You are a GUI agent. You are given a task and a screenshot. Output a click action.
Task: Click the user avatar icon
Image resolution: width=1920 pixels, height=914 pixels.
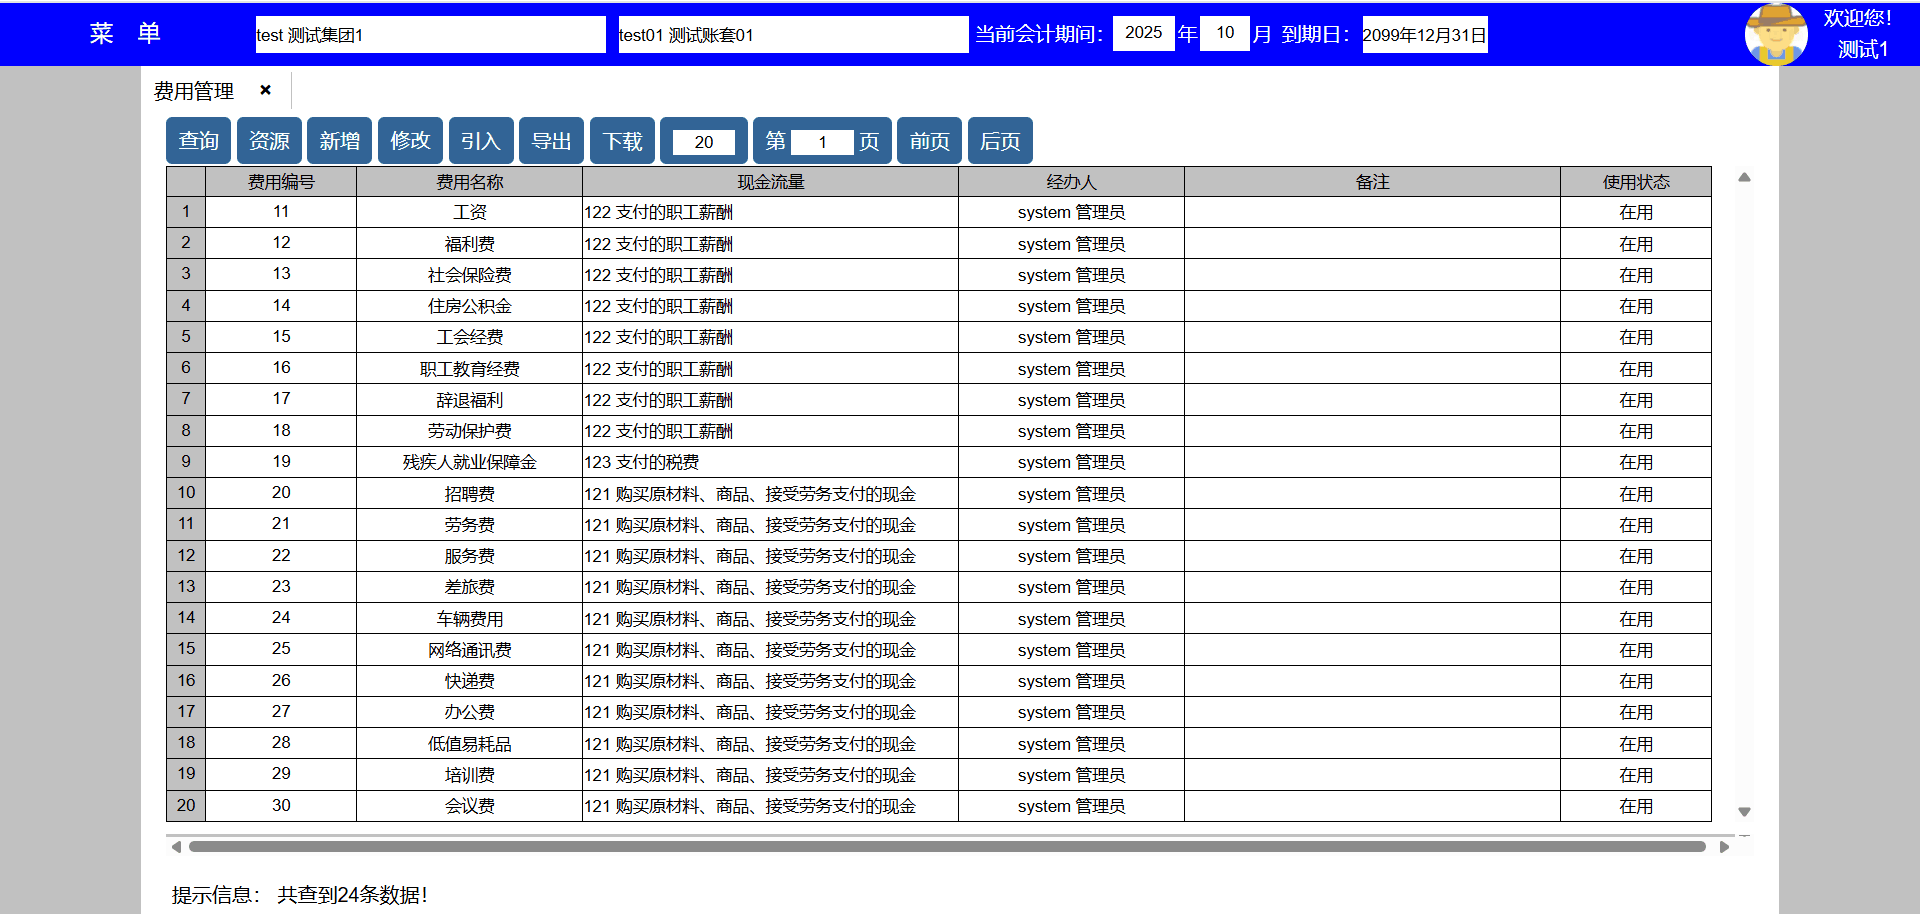point(1775,34)
